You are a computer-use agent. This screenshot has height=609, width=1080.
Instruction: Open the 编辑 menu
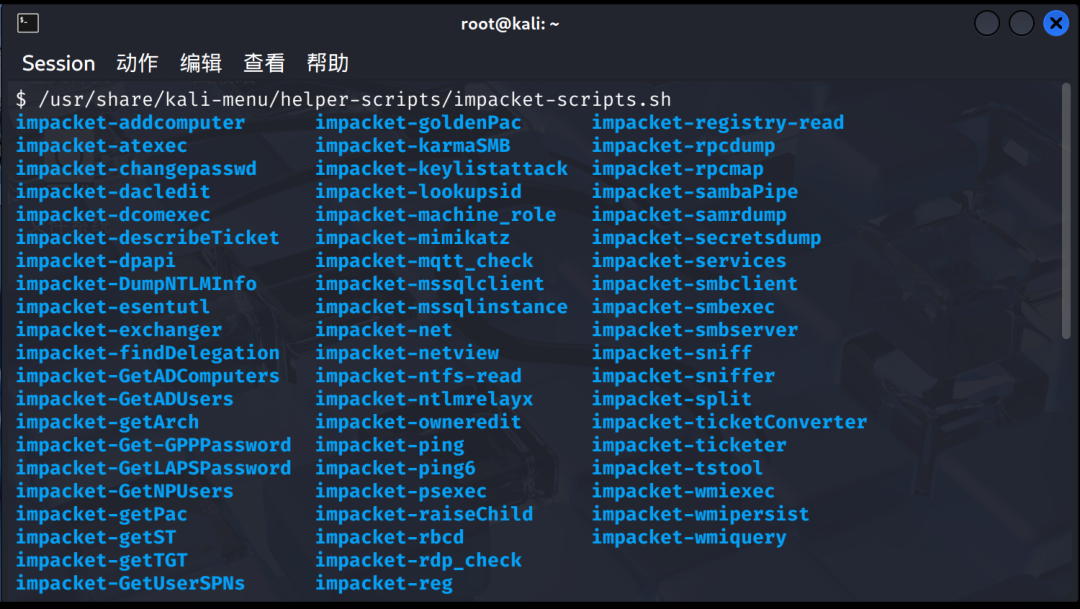click(x=200, y=63)
